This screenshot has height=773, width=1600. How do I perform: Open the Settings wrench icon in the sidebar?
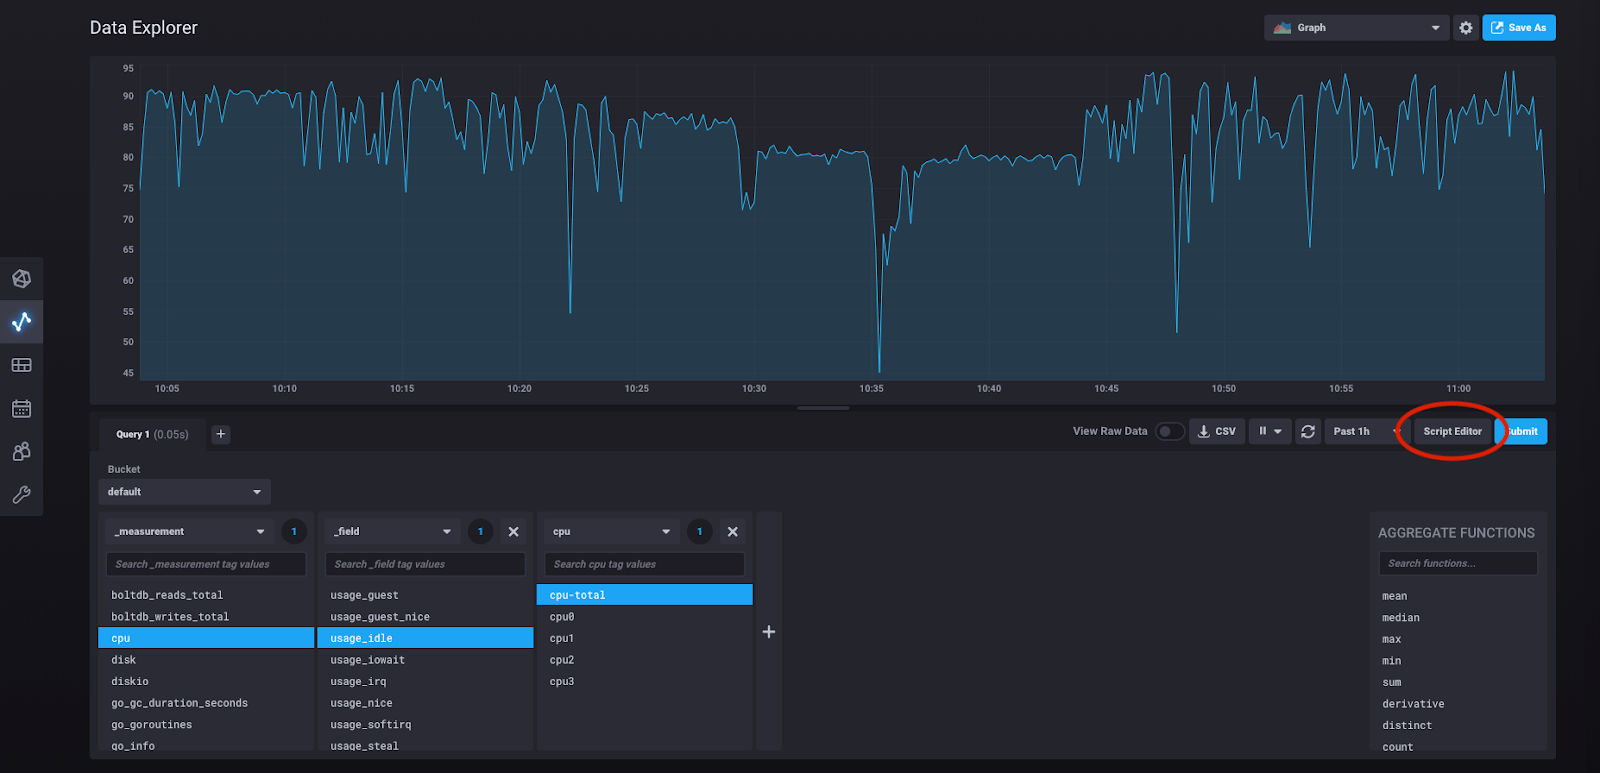(x=21, y=494)
